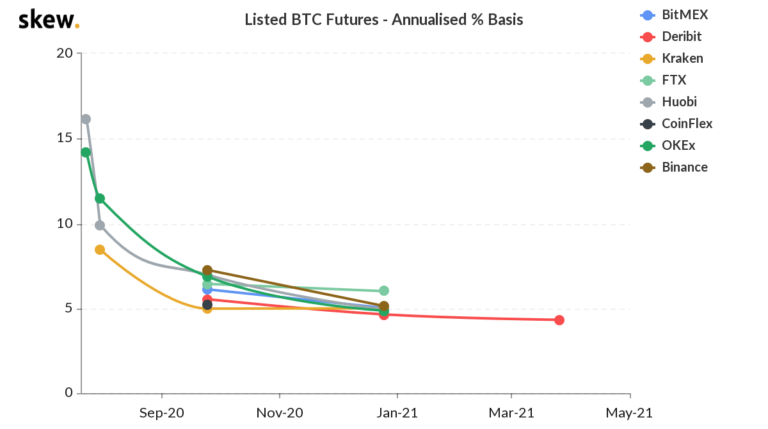Click the chart title Listed BTC Futures
The image size is (768, 429).
point(384,20)
